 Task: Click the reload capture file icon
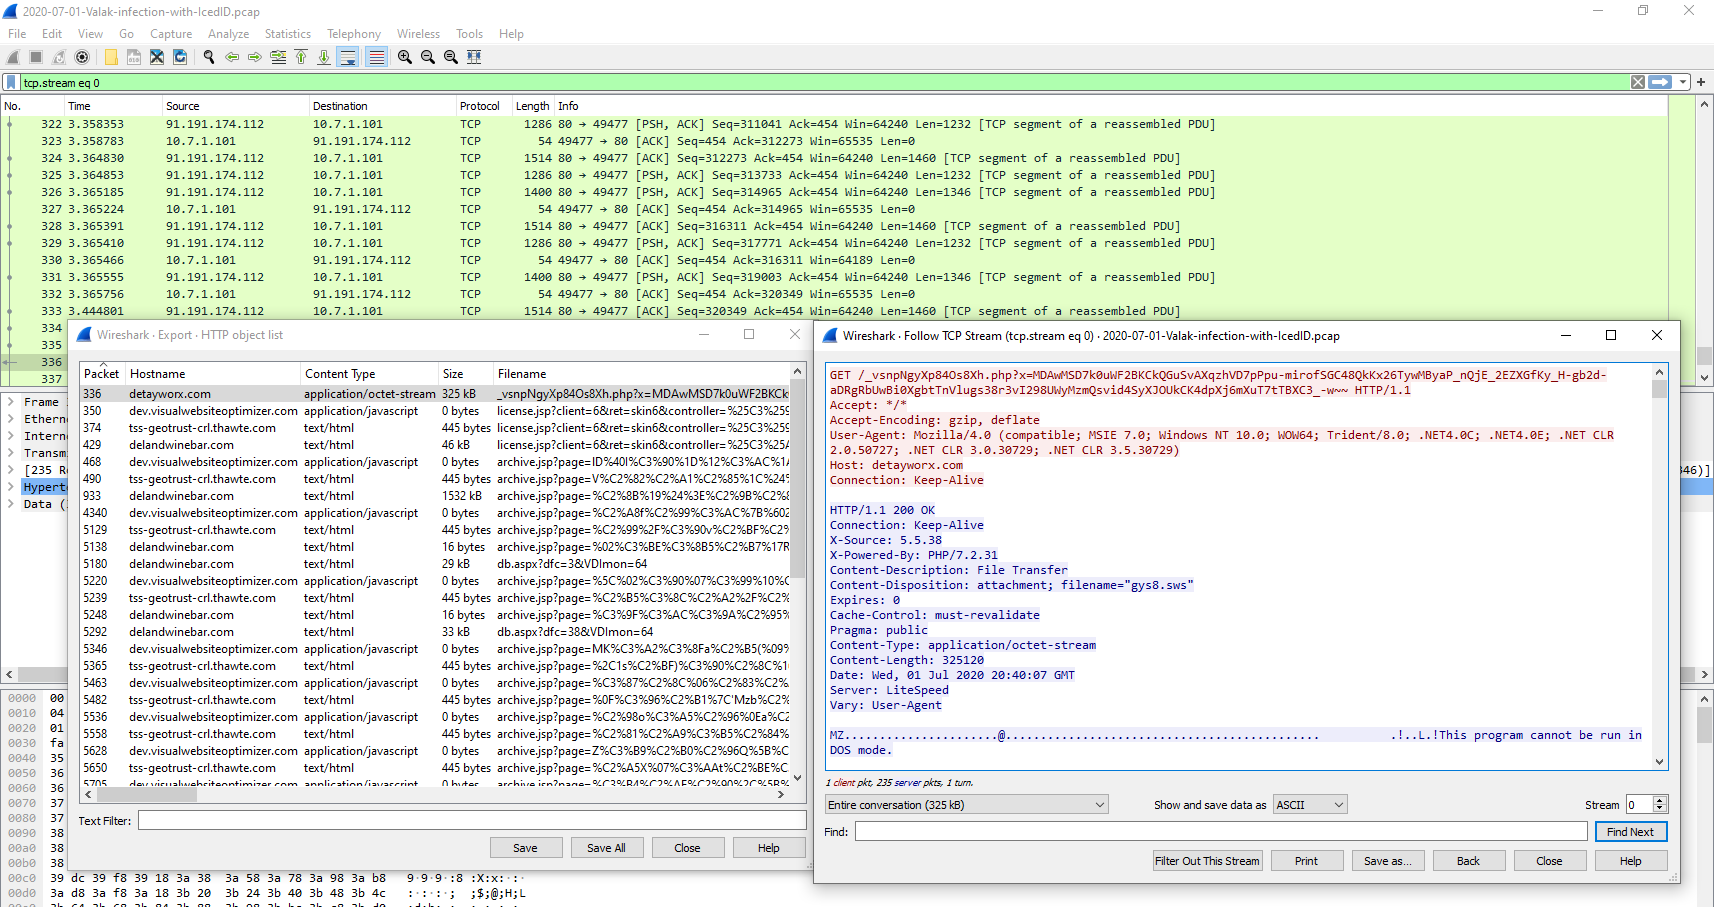180,57
